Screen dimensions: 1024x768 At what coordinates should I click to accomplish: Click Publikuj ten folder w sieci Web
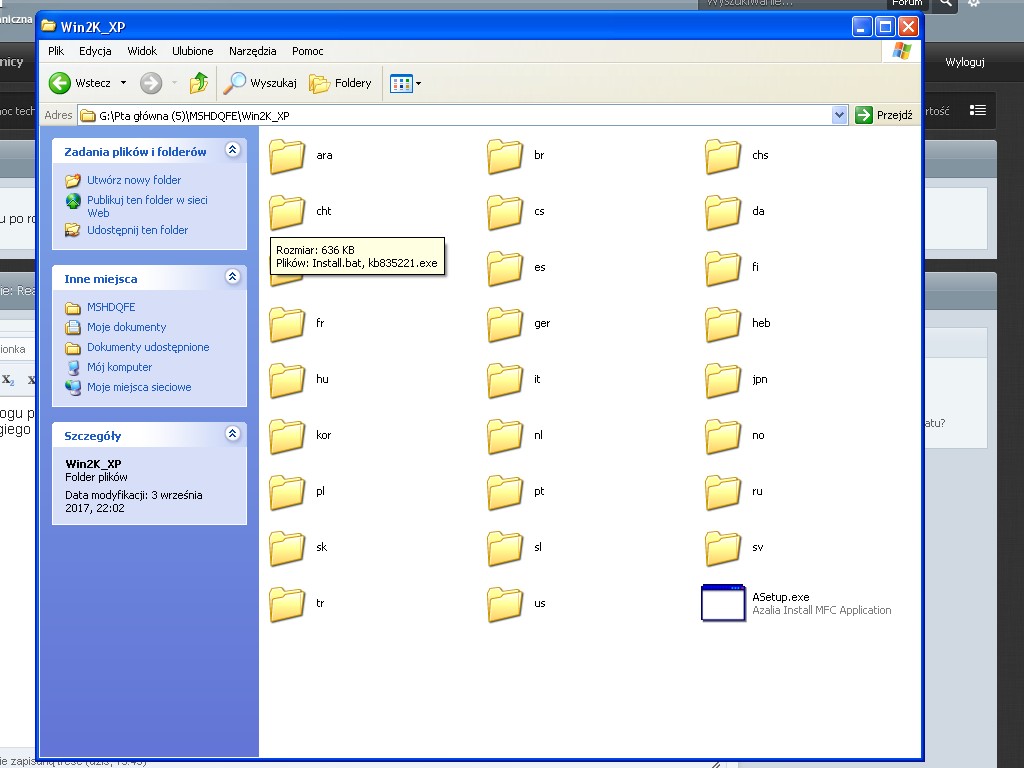[x=147, y=206]
